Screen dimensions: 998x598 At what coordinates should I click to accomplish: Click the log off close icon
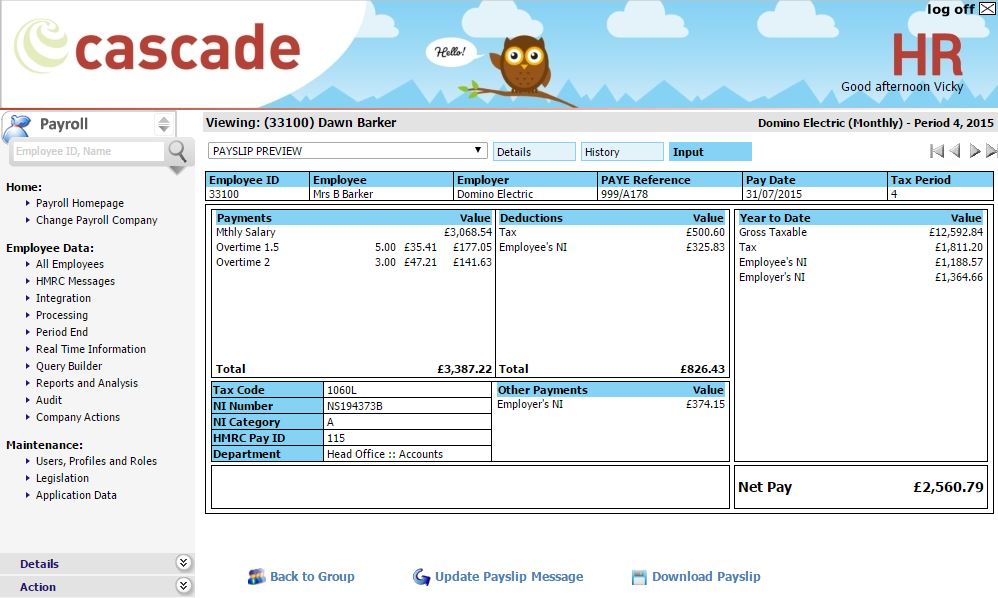click(987, 9)
